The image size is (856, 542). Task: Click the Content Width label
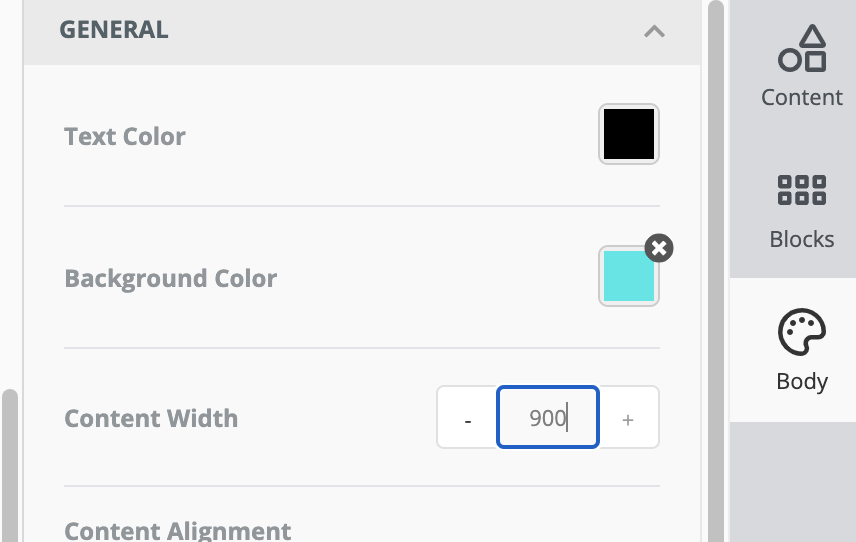tap(151, 419)
